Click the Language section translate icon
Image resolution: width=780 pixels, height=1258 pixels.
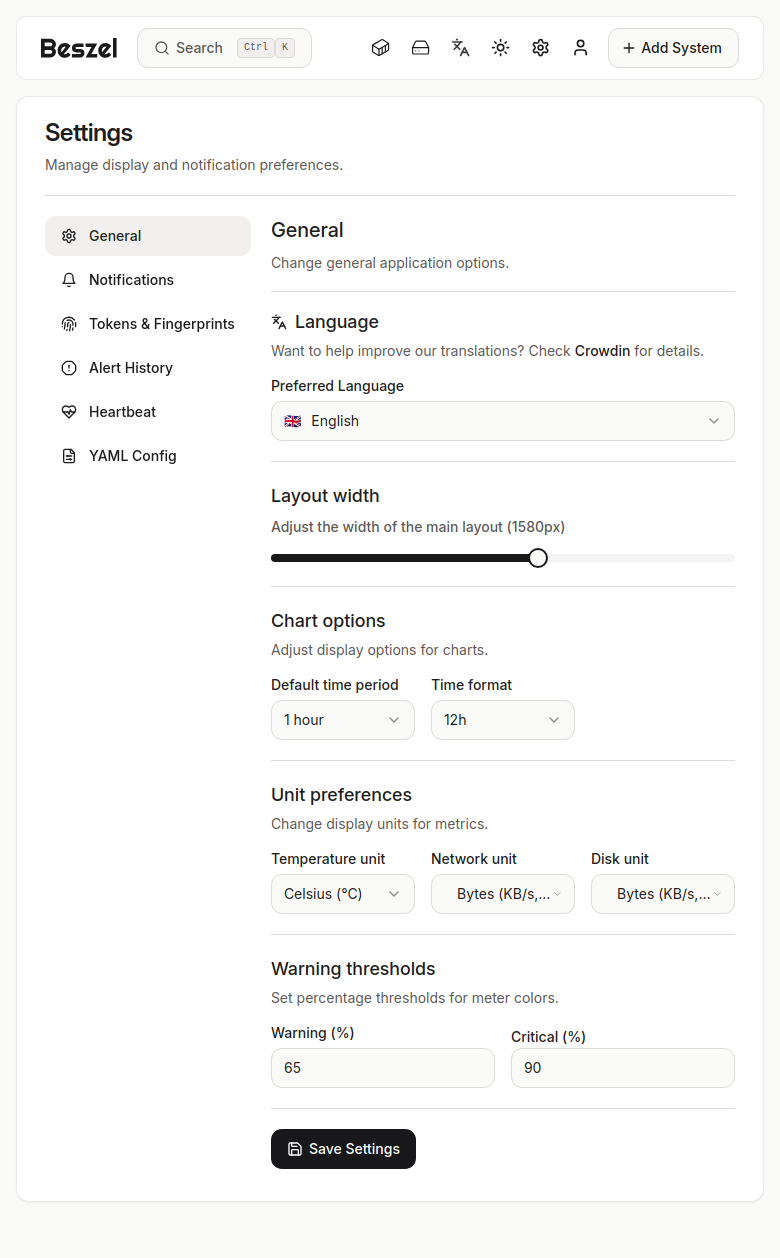(279, 322)
